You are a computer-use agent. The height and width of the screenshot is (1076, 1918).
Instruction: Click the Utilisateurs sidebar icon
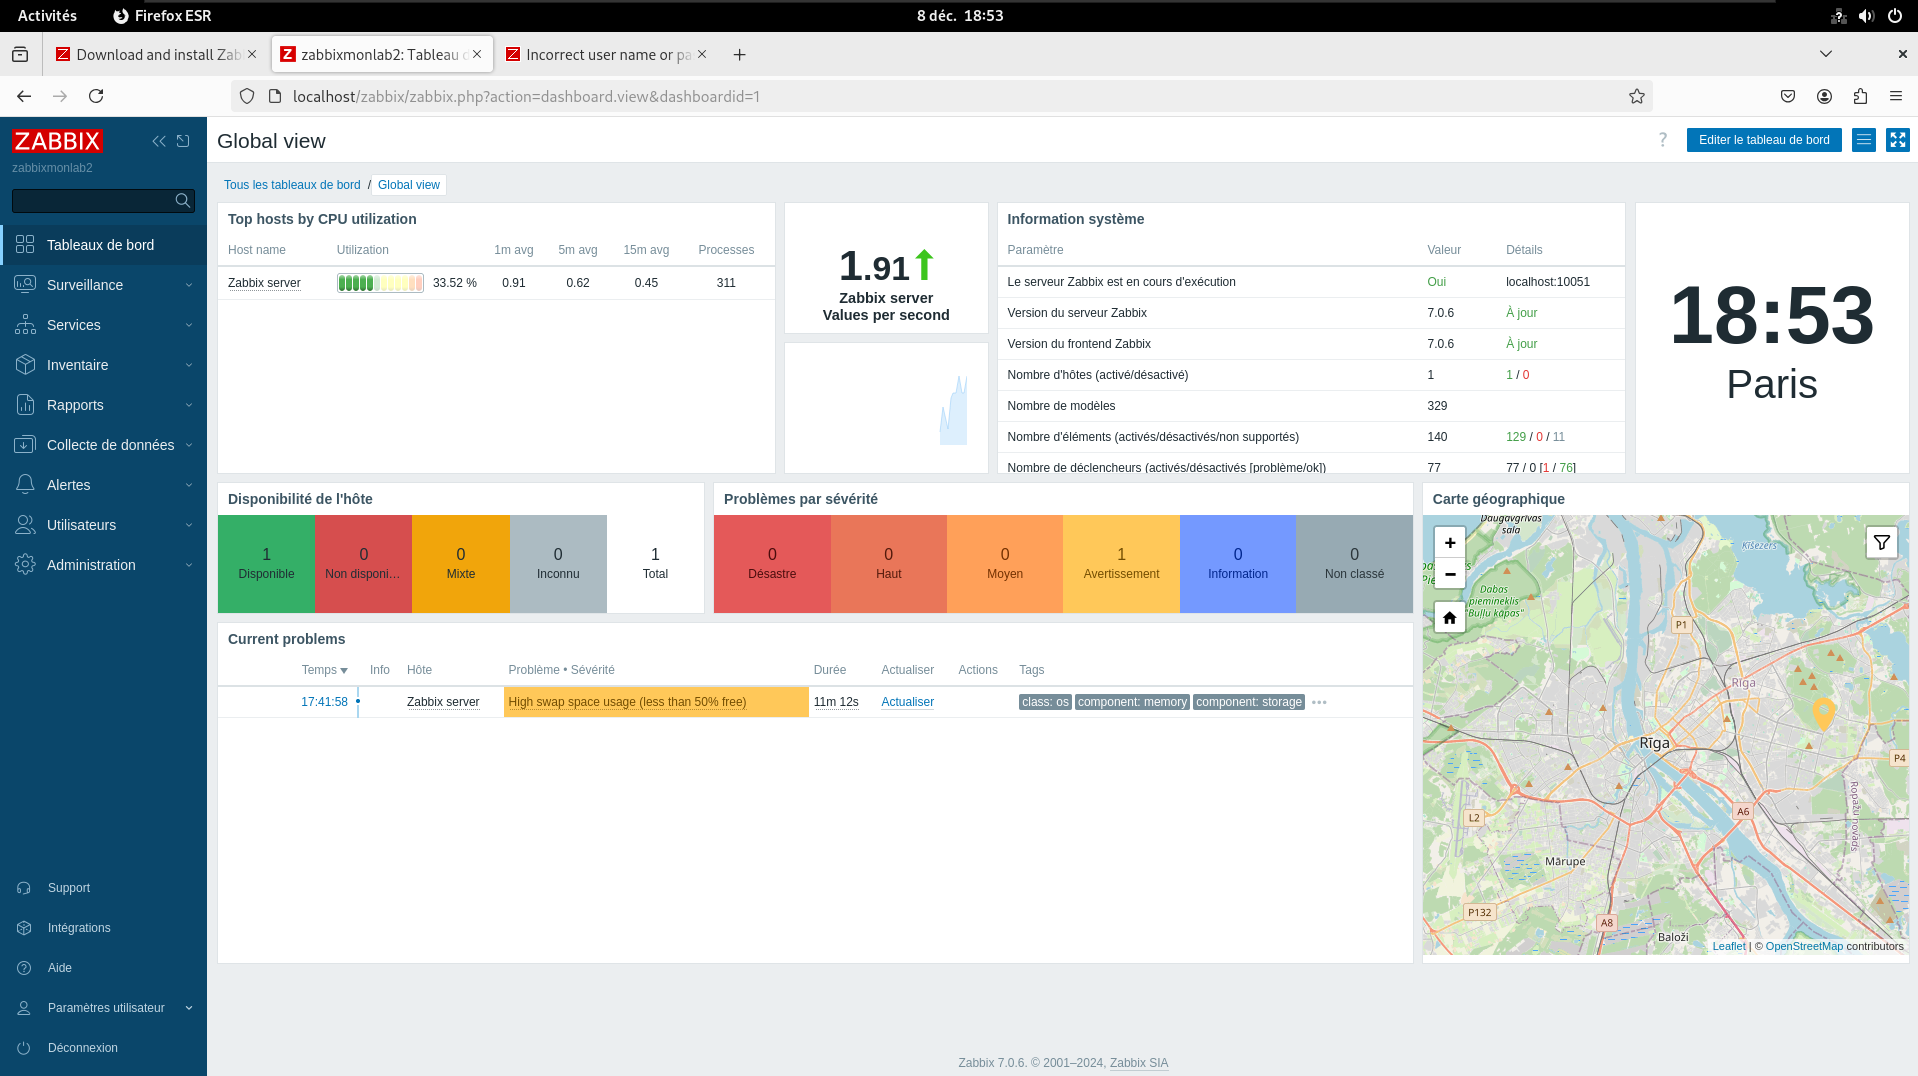click(26, 524)
